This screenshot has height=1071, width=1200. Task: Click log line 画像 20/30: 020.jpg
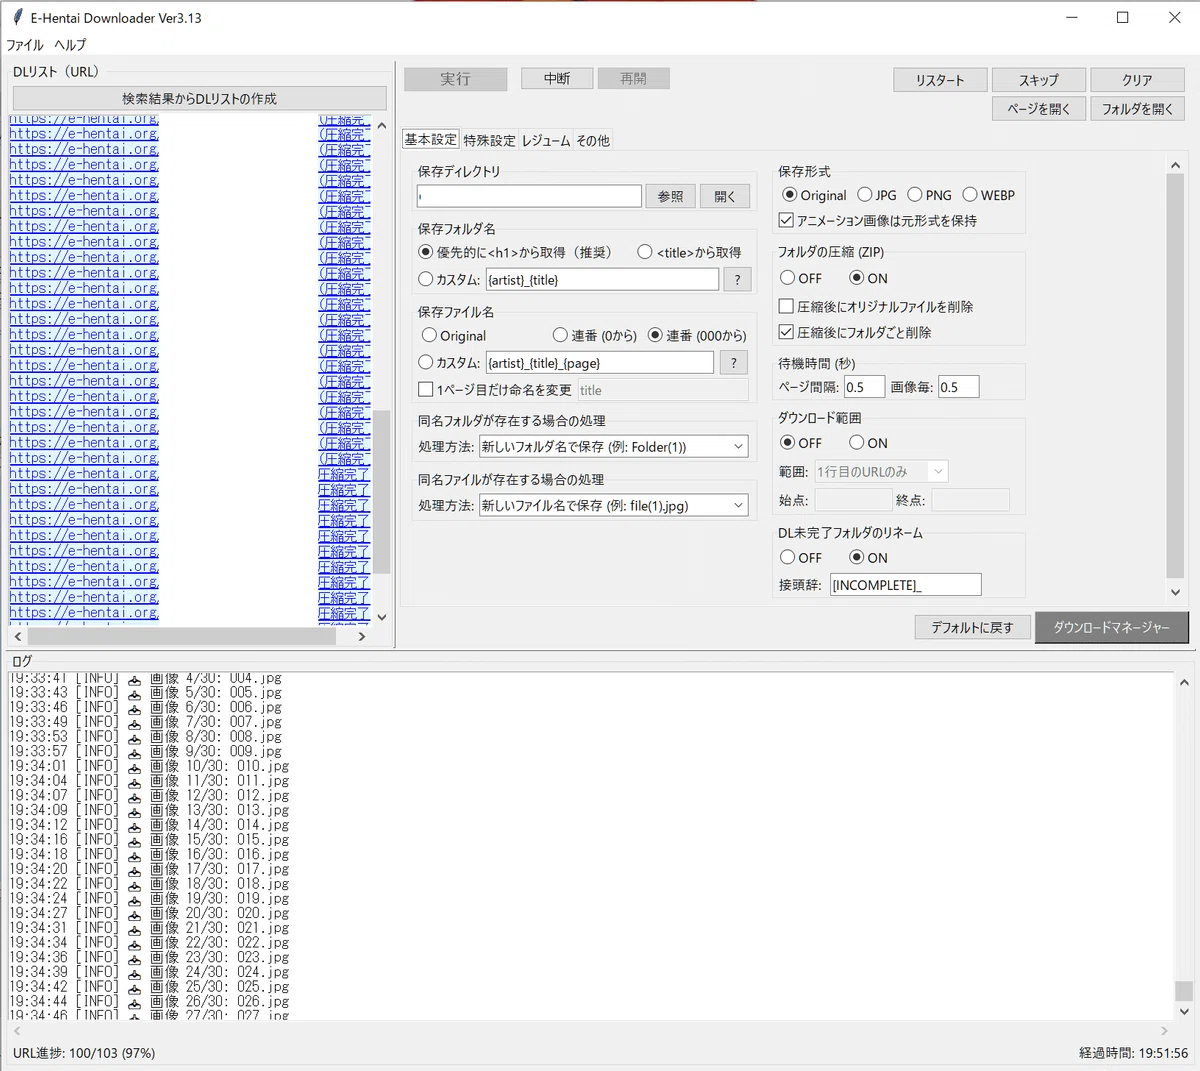149,913
